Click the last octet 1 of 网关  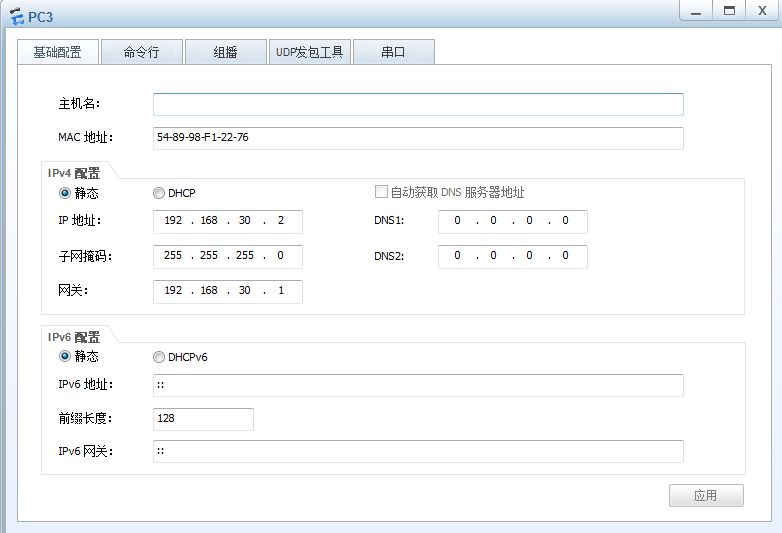[281, 290]
